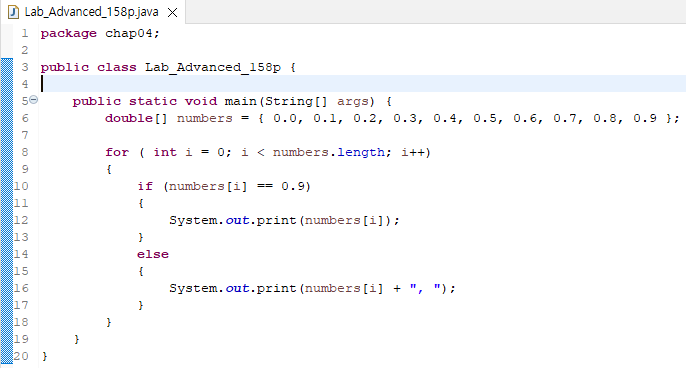
Task: Click the 'class' keyword on line 3
Action: coord(117,67)
